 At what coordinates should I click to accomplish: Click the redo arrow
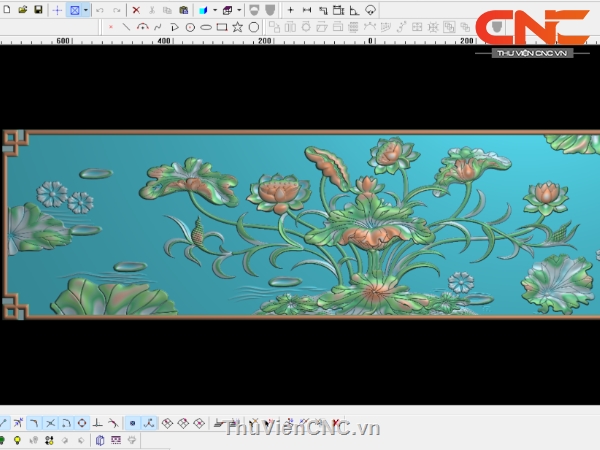pyautogui.click(x=117, y=10)
